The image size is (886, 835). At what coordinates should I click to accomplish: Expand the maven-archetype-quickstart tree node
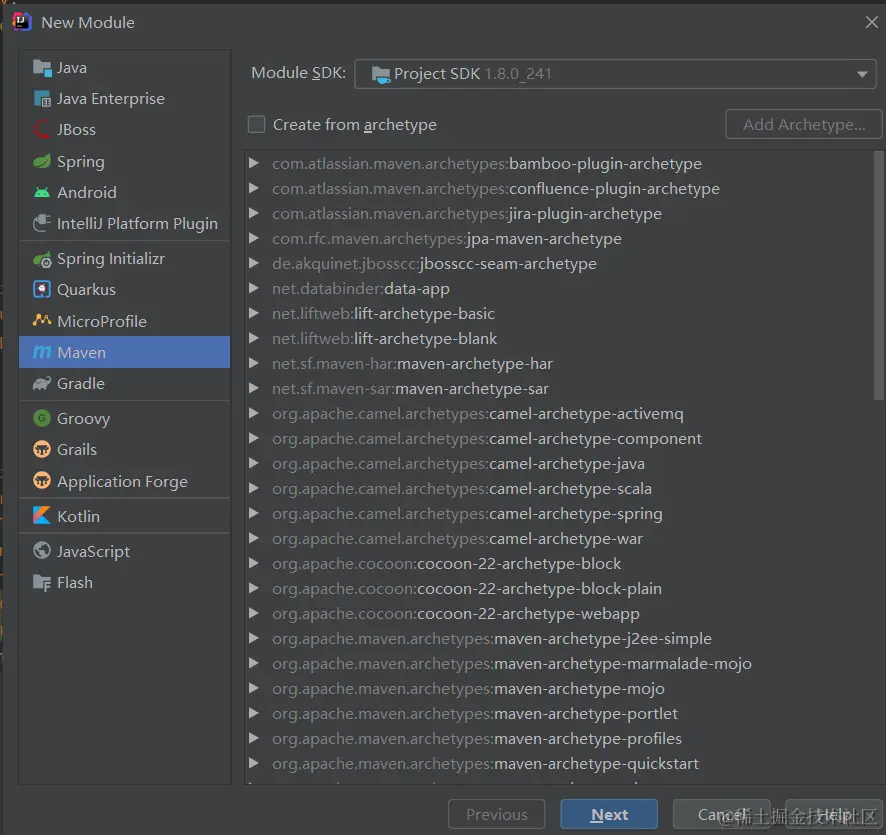pos(254,764)
